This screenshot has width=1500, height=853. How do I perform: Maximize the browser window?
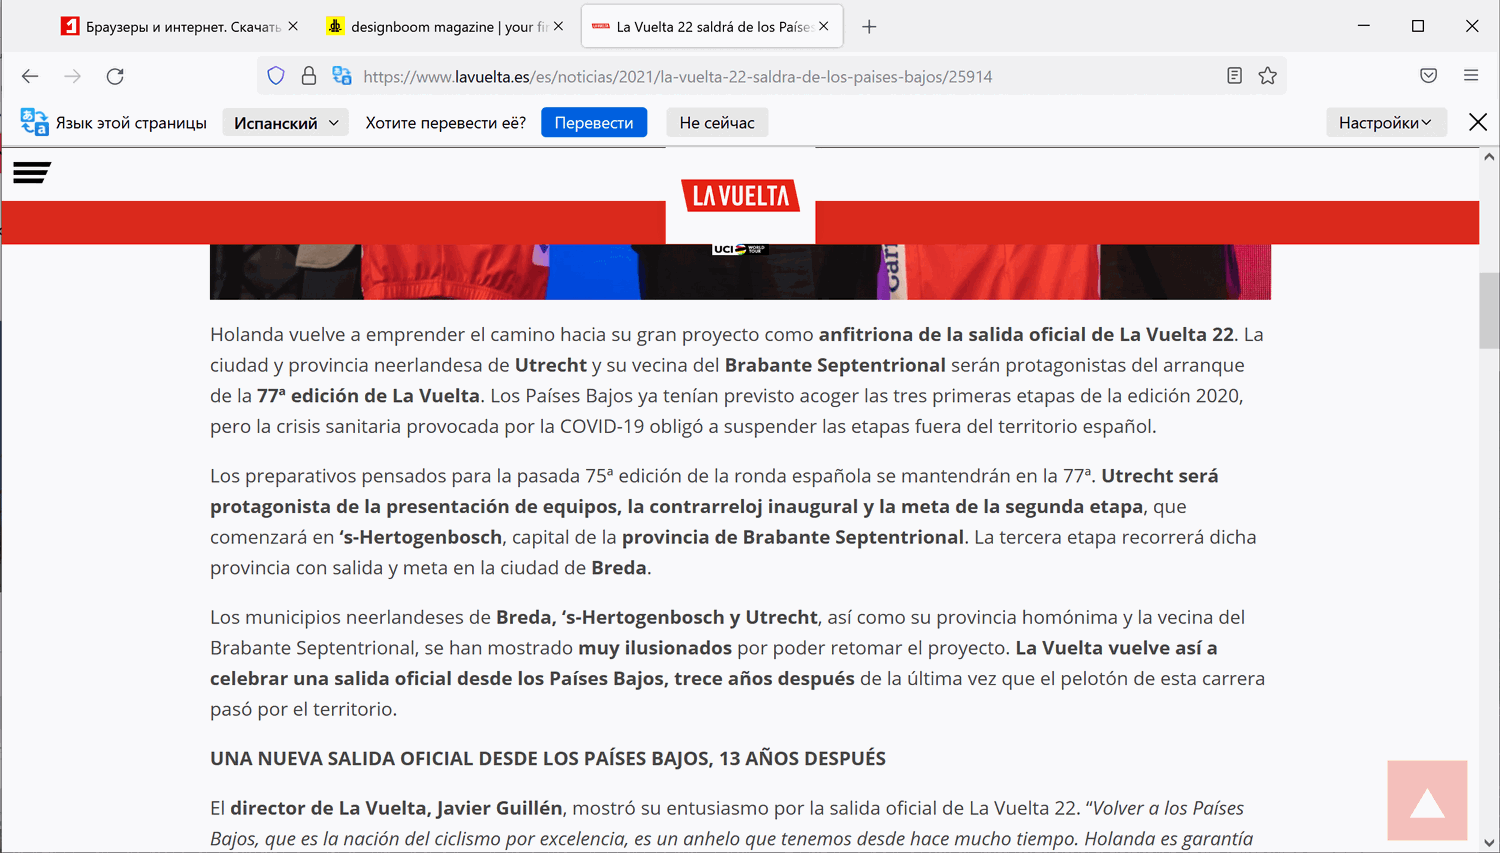[1418, 26]
